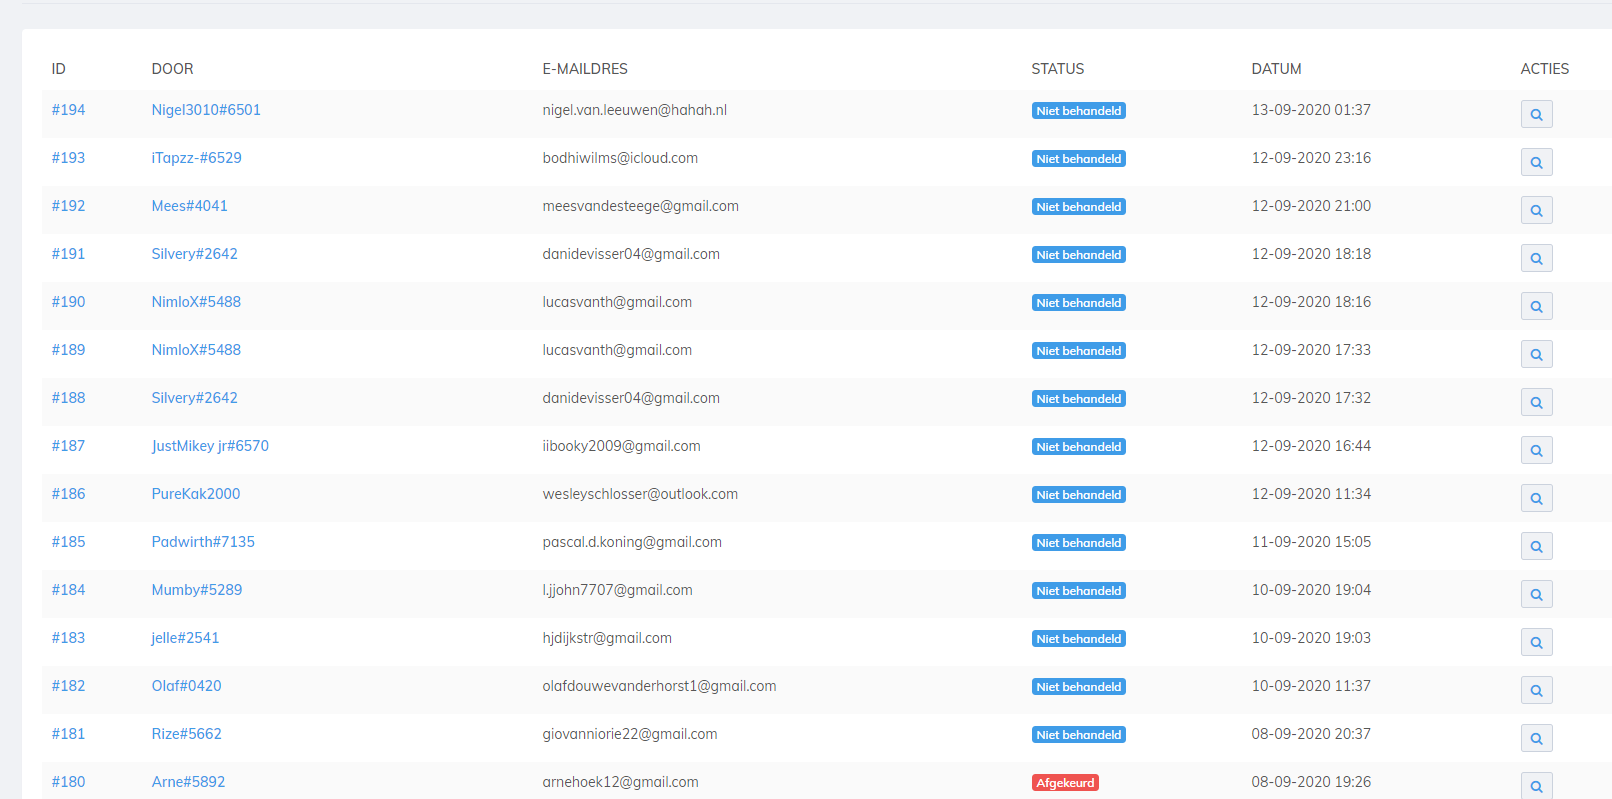Viewport: 1612px width, 799px height.
Task: Click the magnifier icon for row #189
Action: coord(1536,354)
